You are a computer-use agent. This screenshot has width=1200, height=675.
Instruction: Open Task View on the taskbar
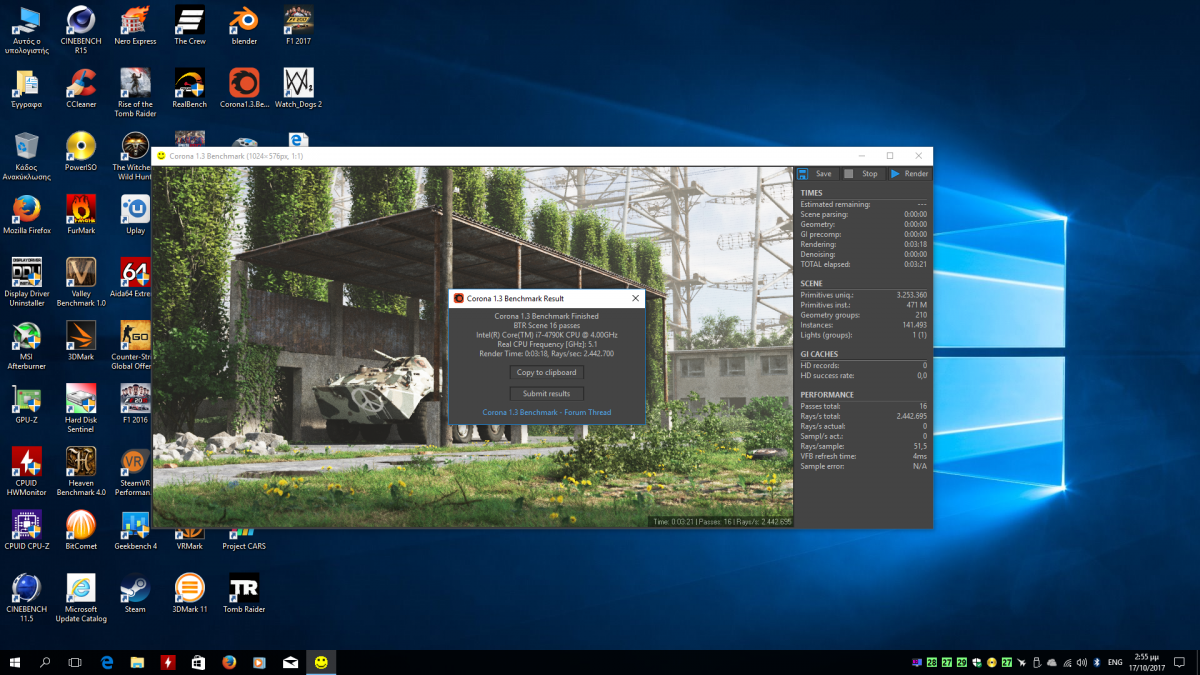(x=75, y=662)
